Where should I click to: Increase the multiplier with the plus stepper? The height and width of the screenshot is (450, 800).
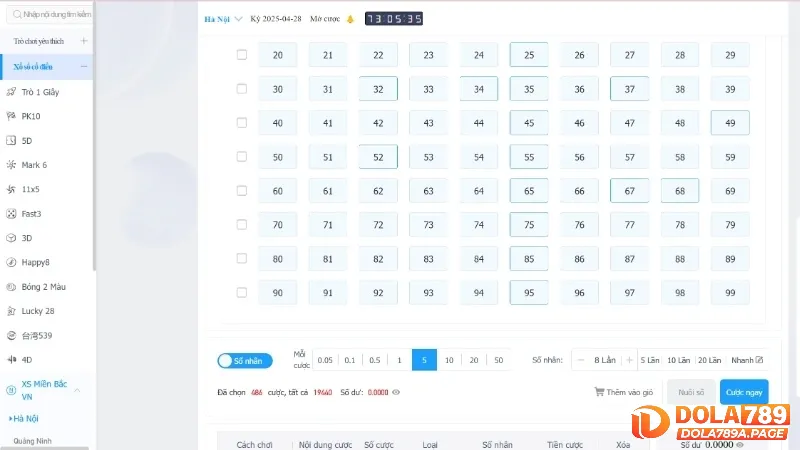(630, 360)
